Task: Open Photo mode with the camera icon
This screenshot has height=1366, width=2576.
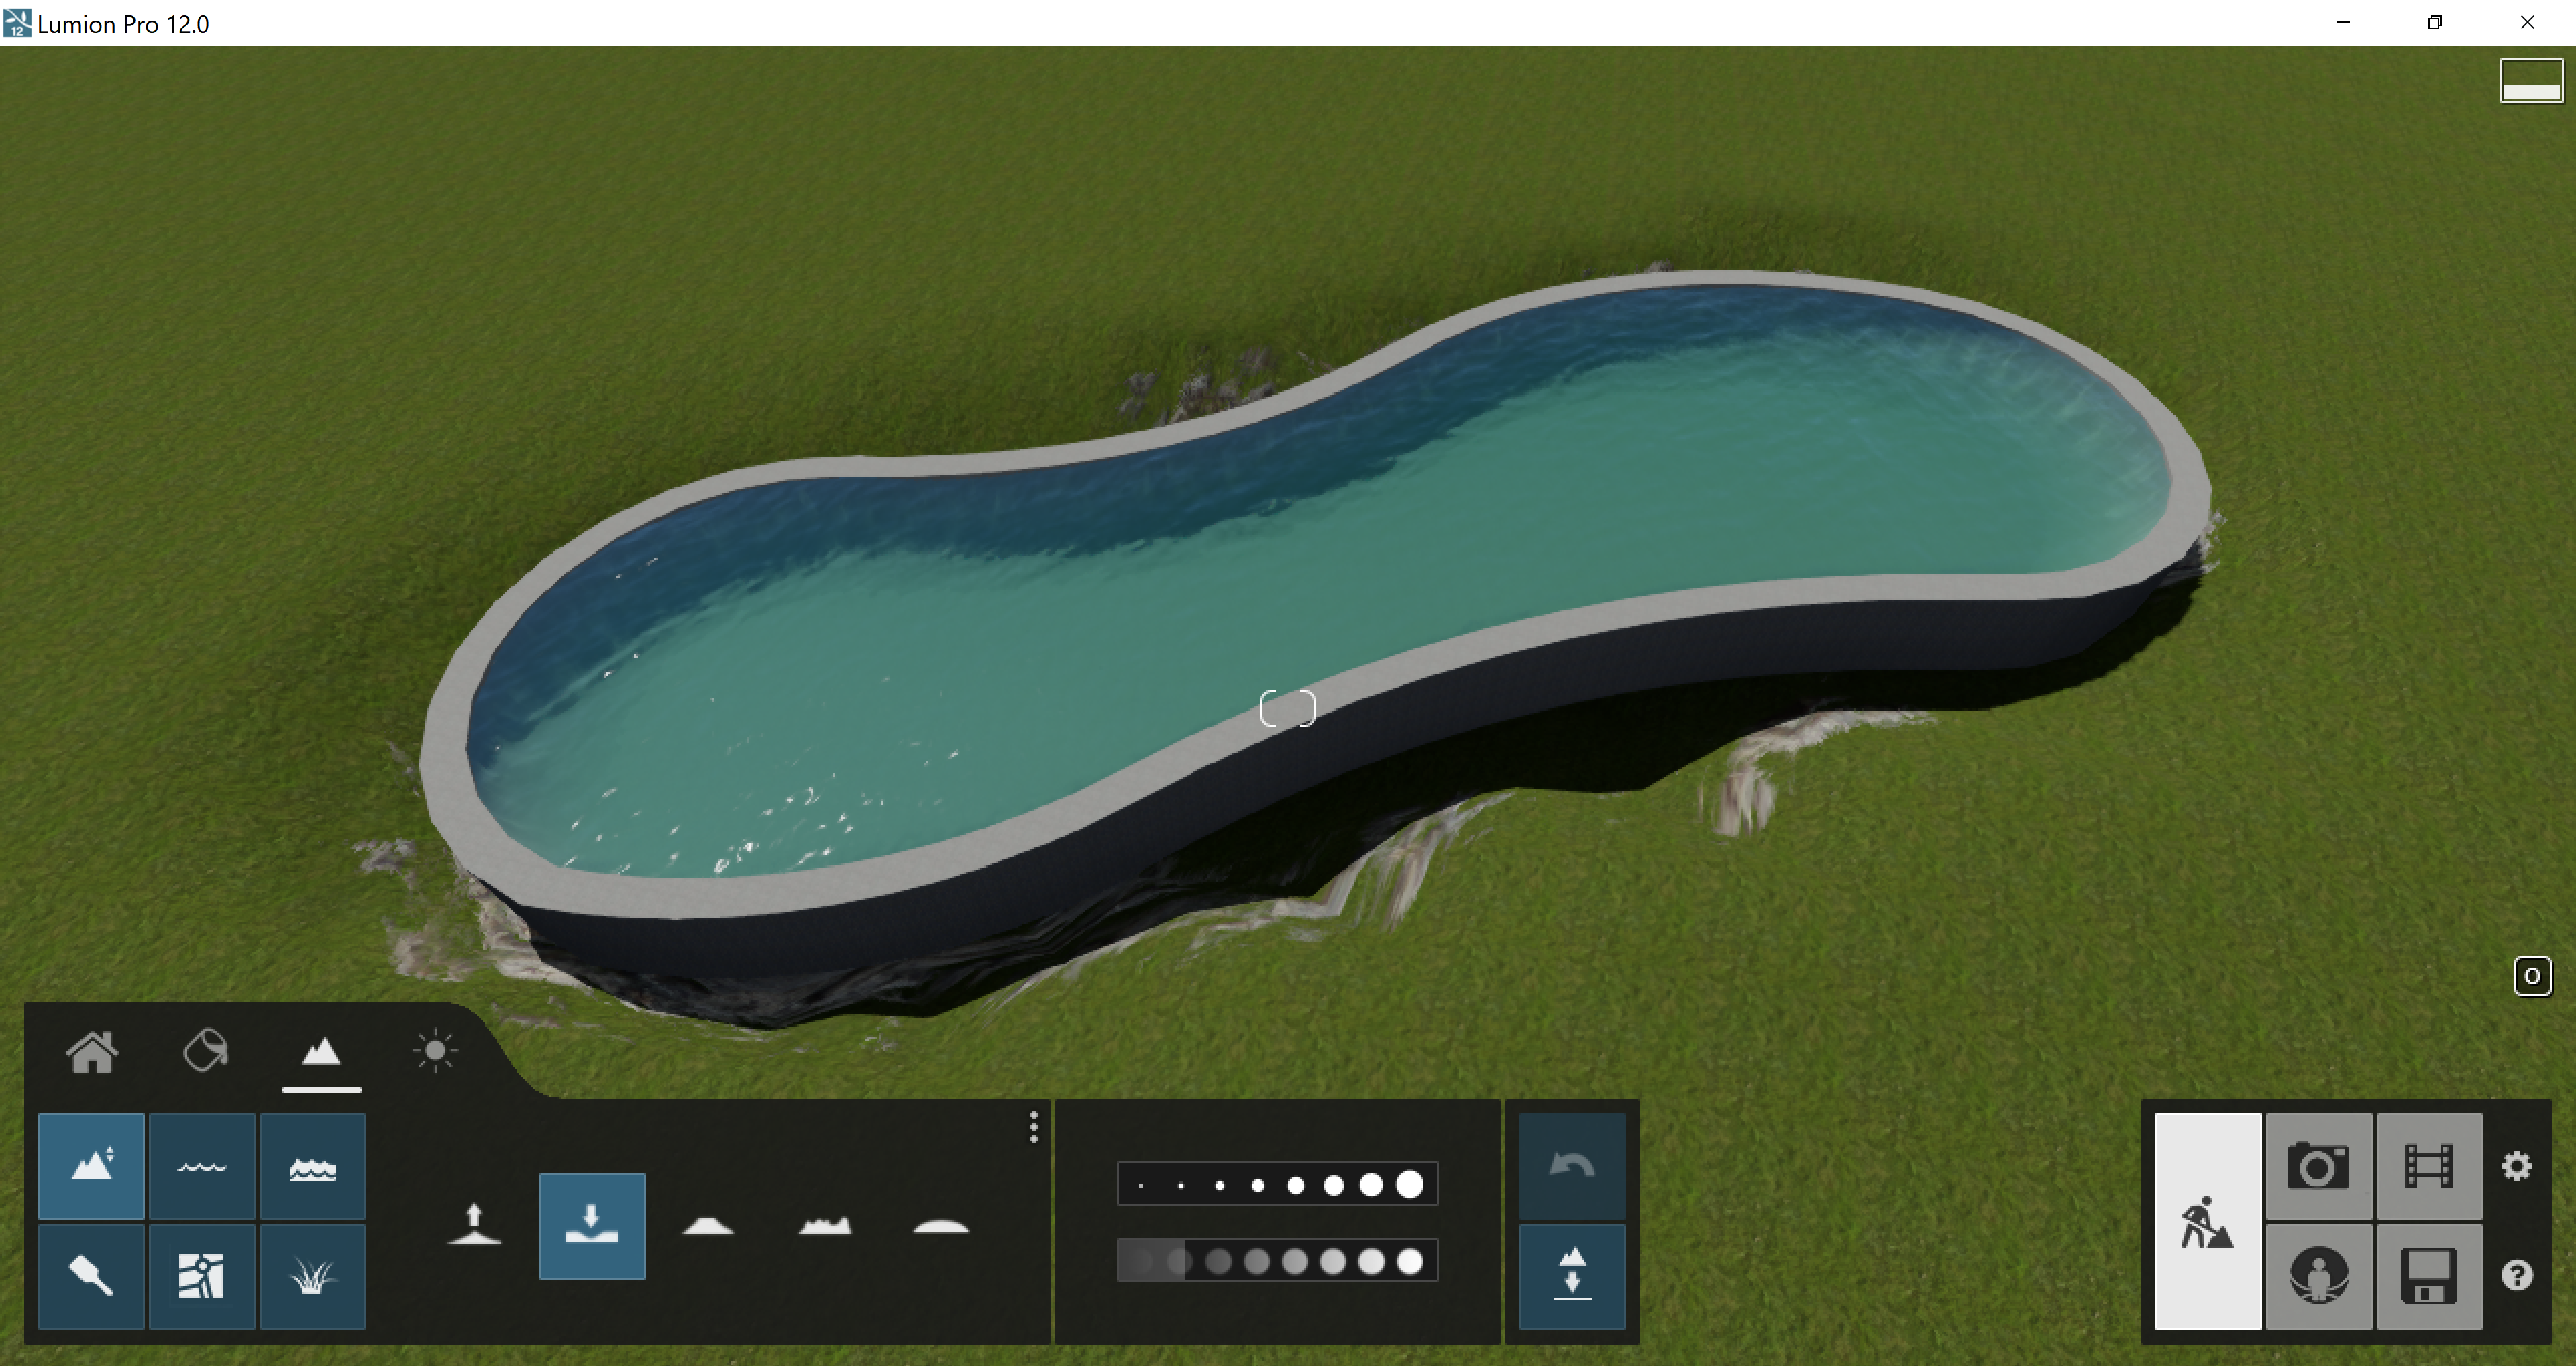Action: click(x=2320, y=1165)
